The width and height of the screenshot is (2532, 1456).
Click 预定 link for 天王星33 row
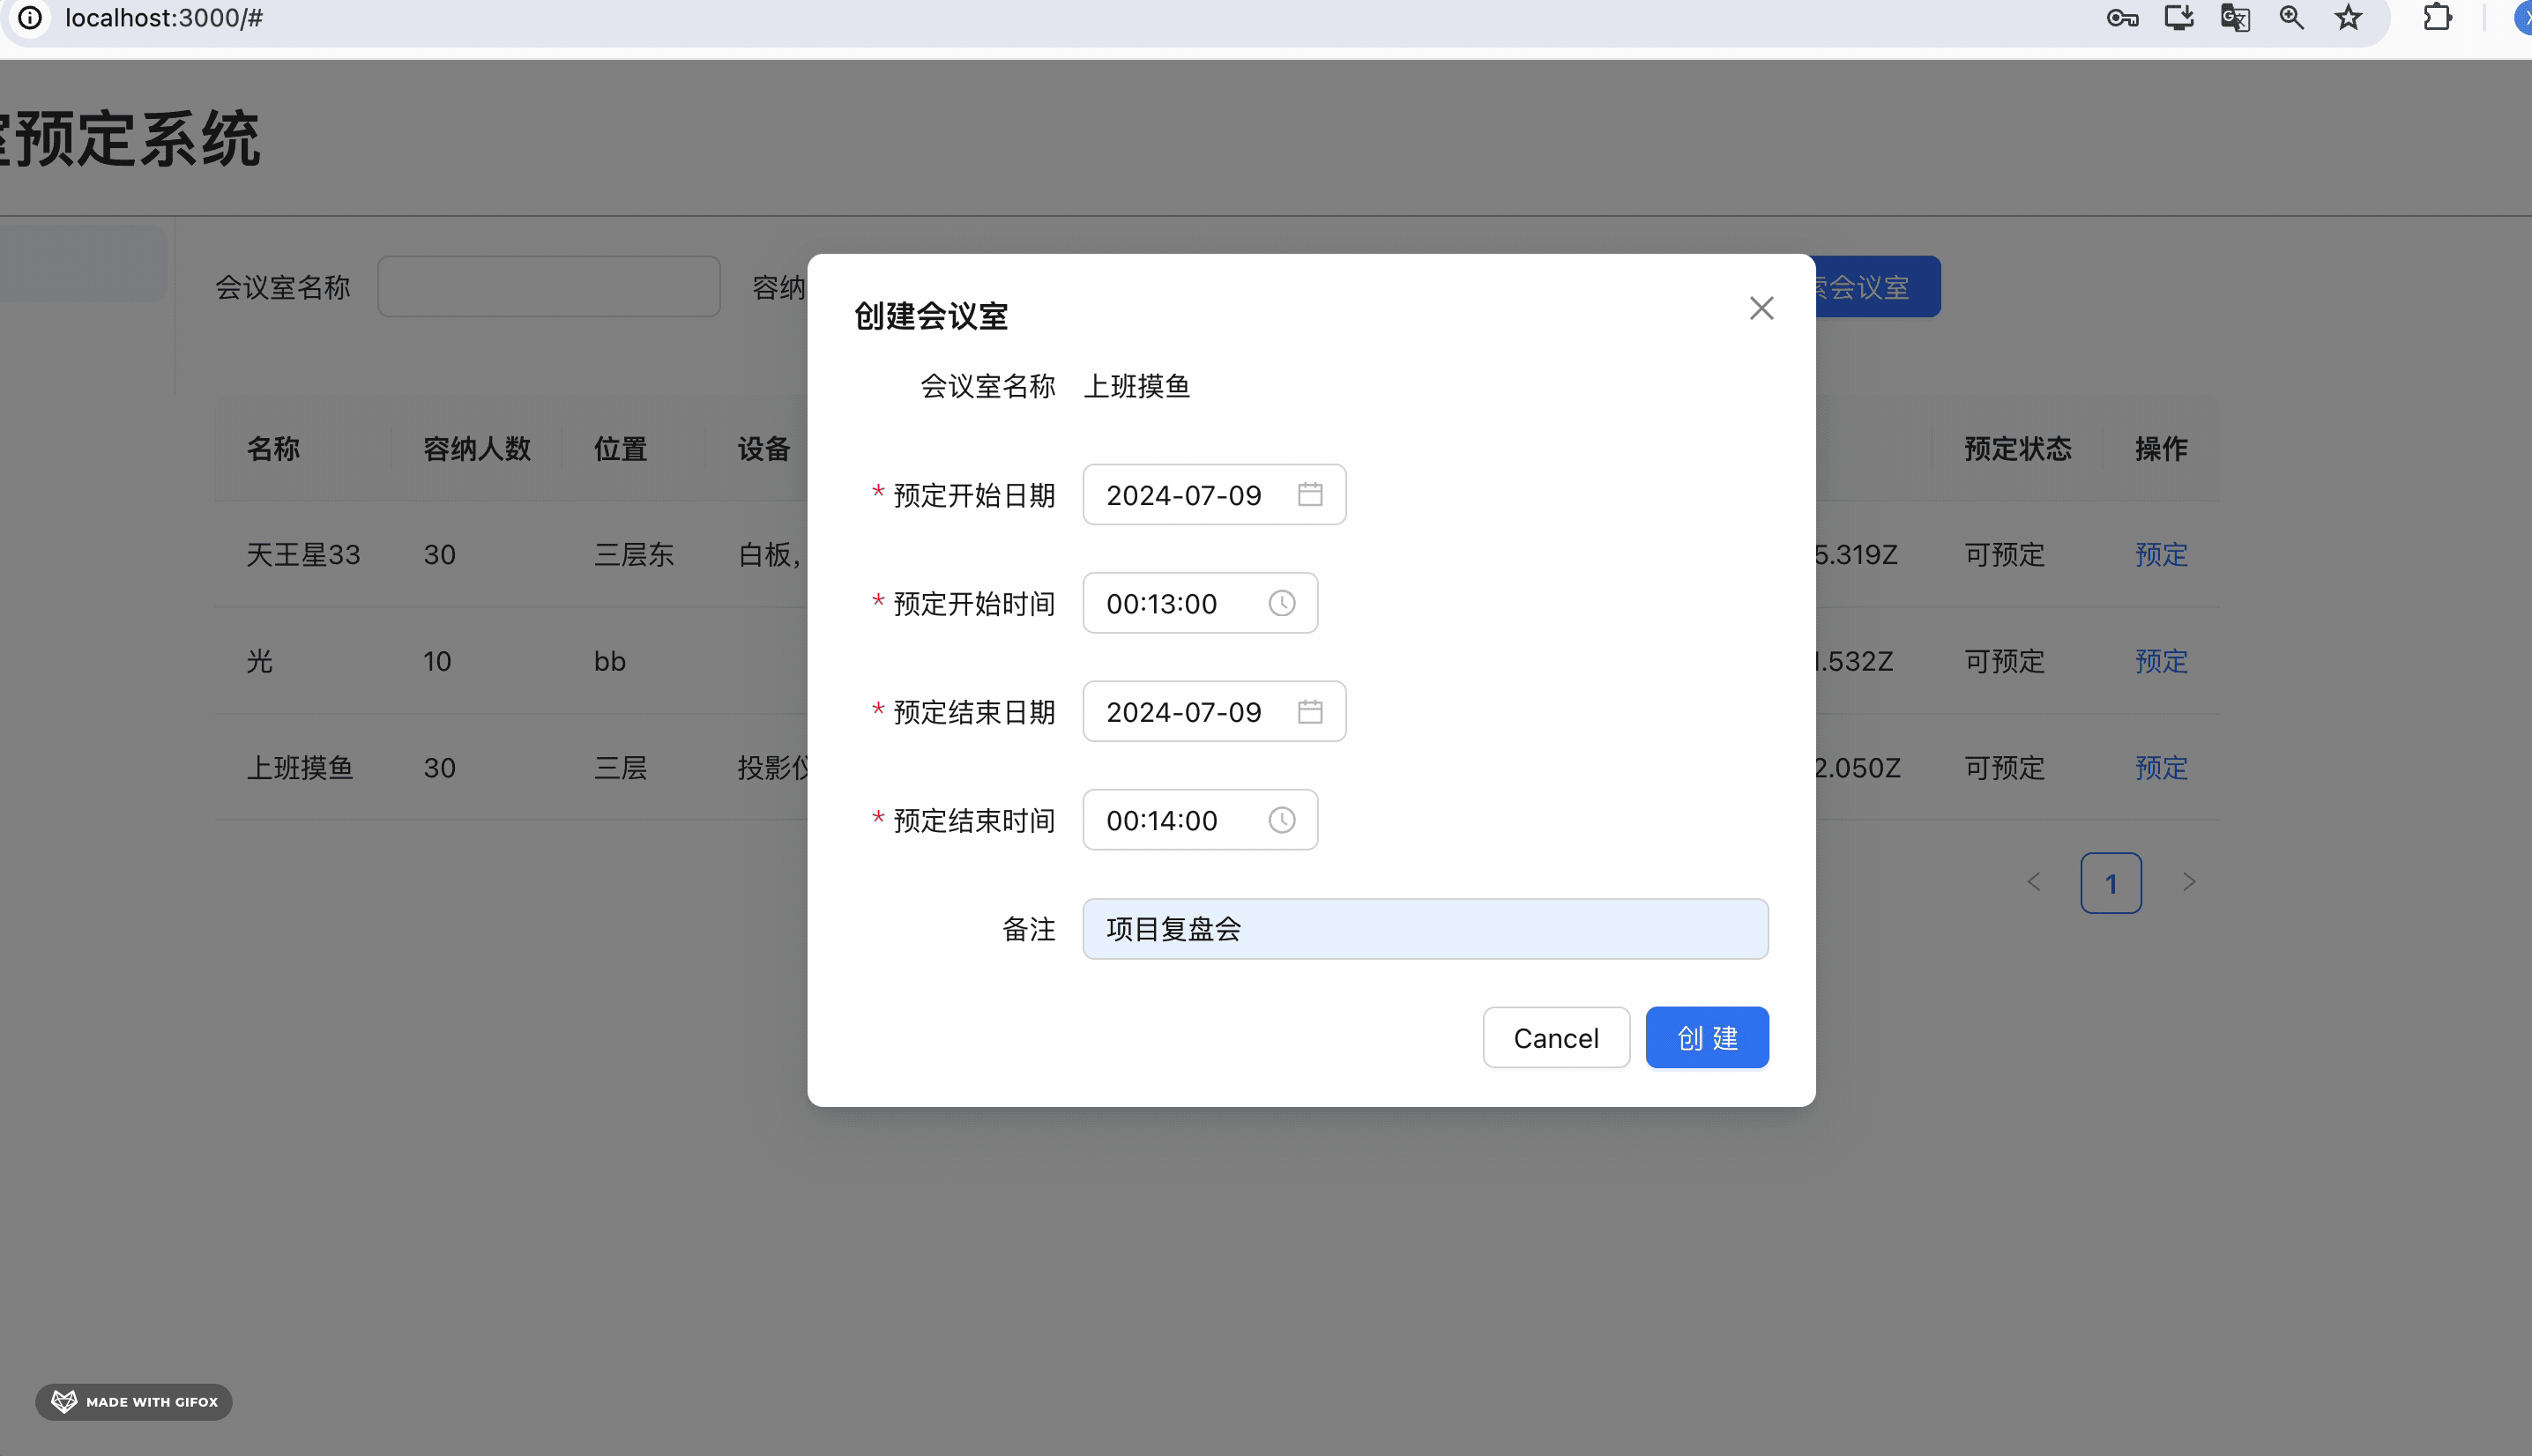coord(2160,554)
